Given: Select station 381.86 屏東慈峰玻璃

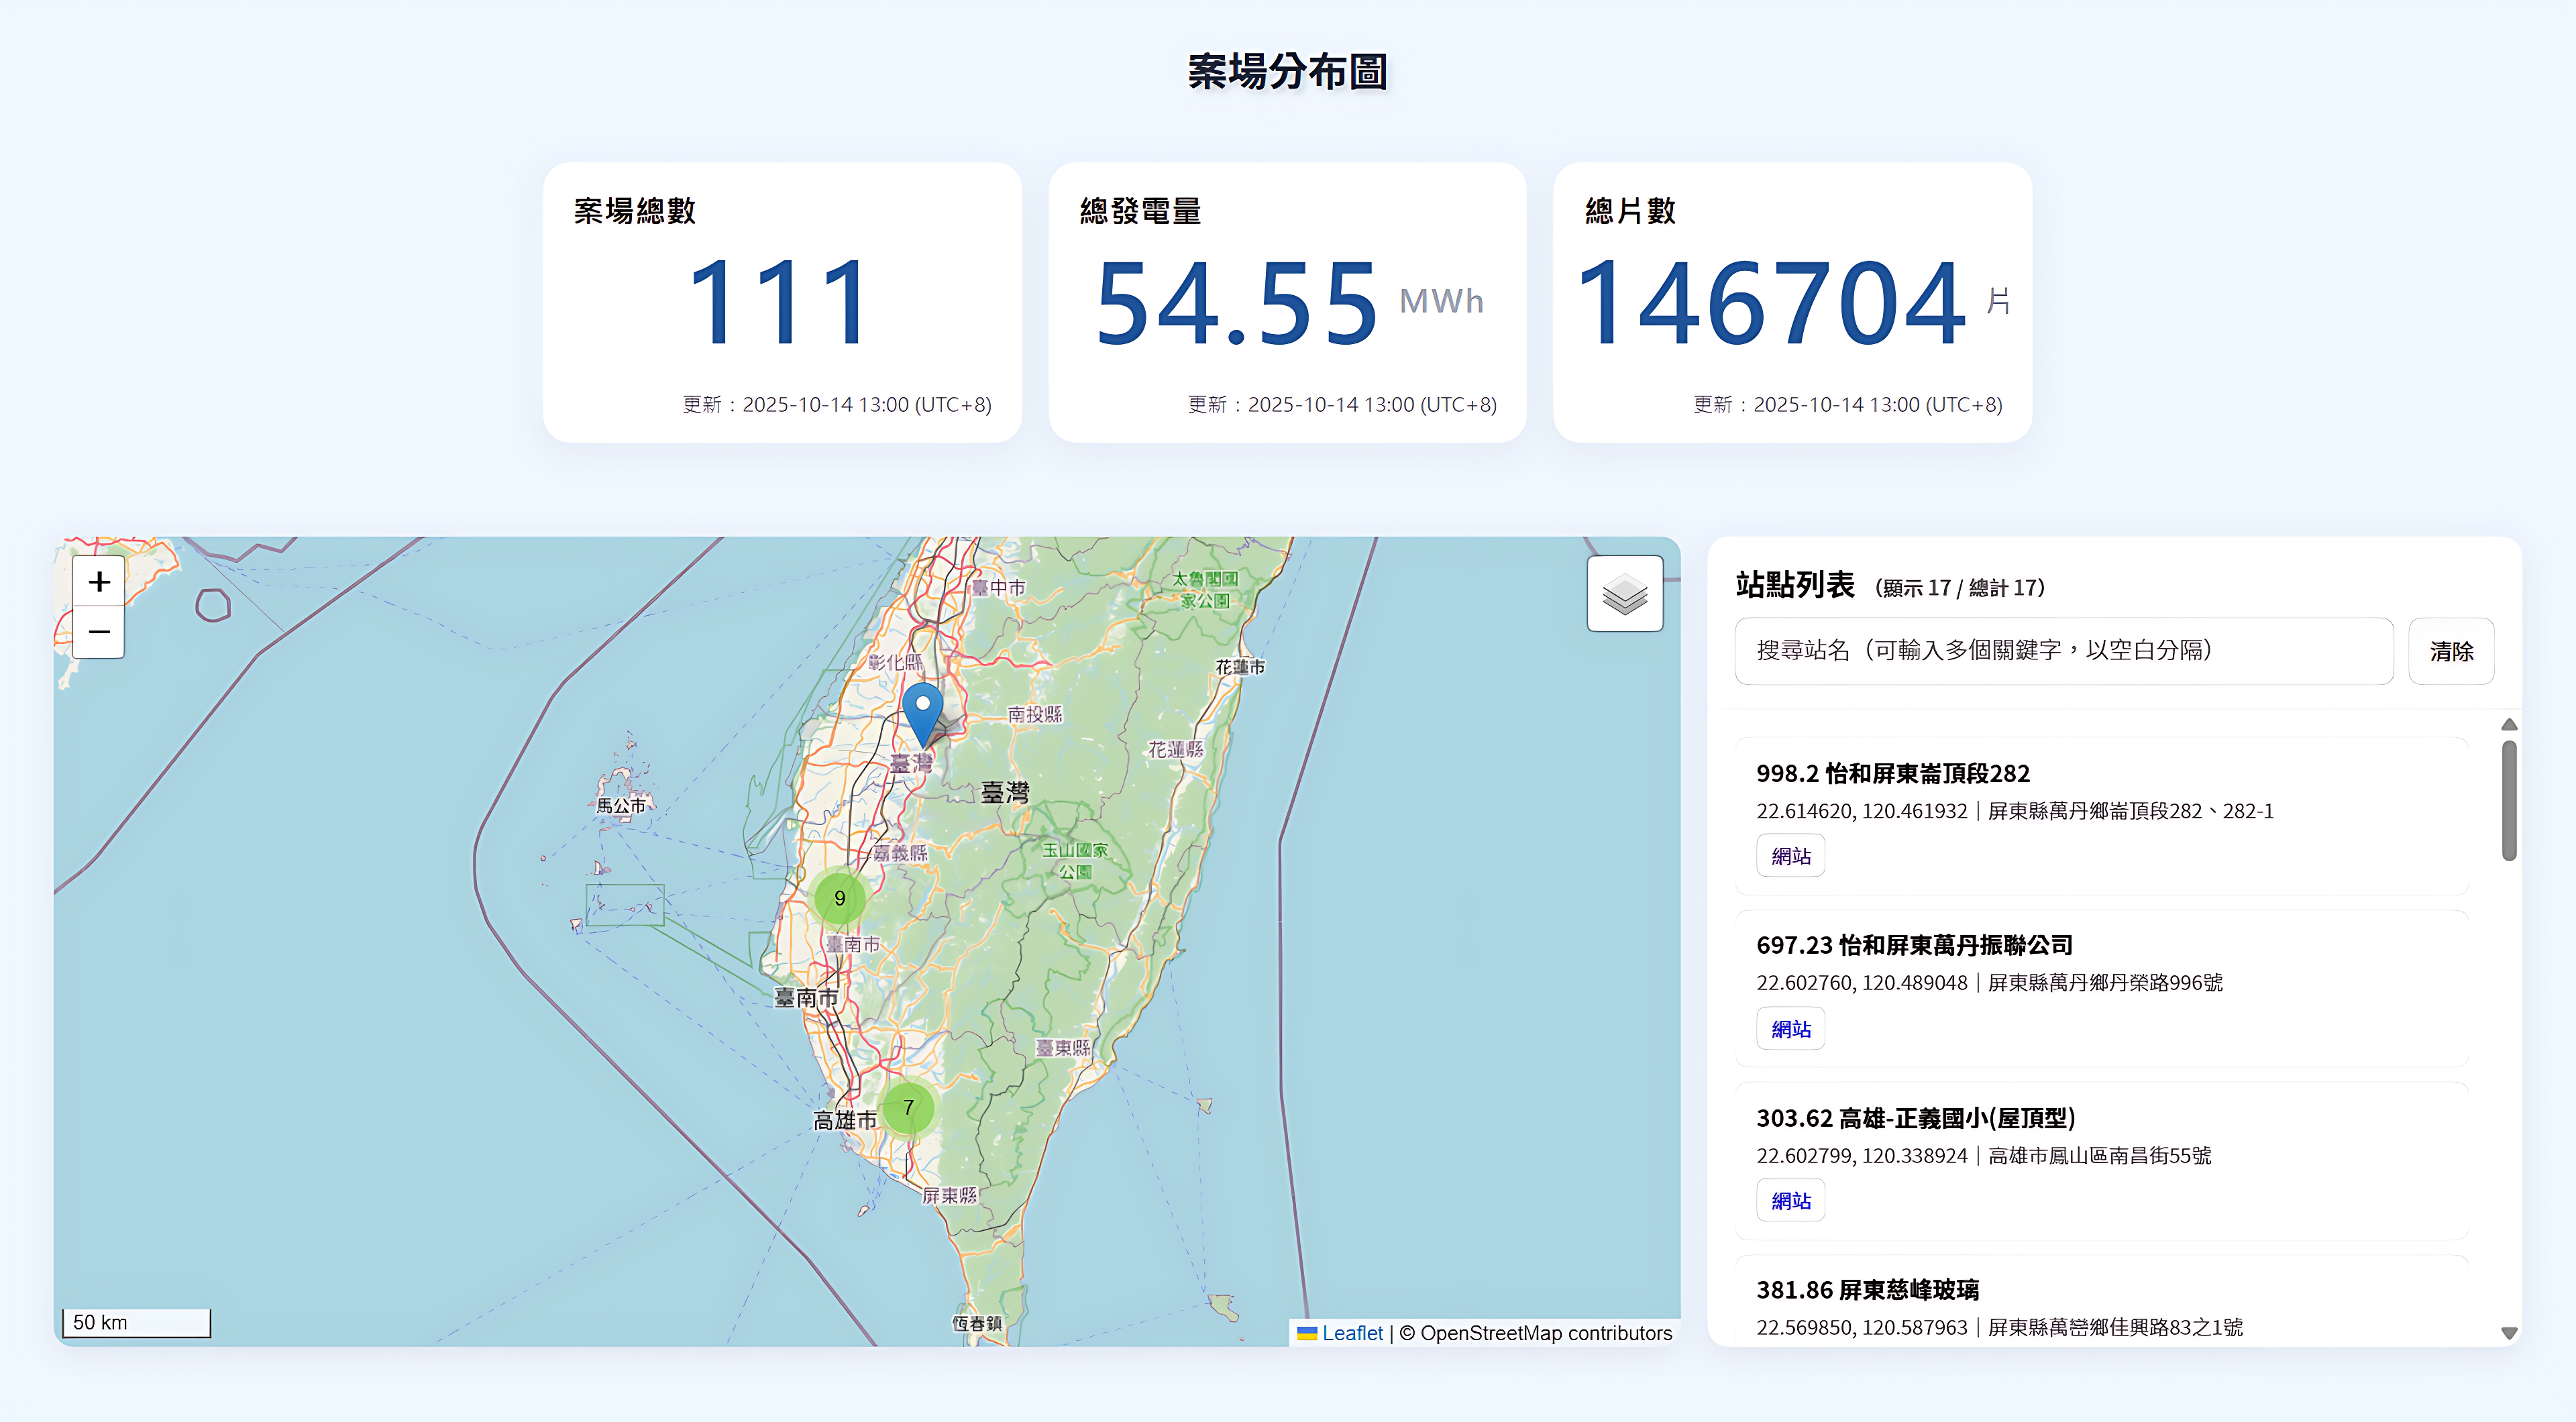Looking at the screenshot, I should click(1867, 1290).
